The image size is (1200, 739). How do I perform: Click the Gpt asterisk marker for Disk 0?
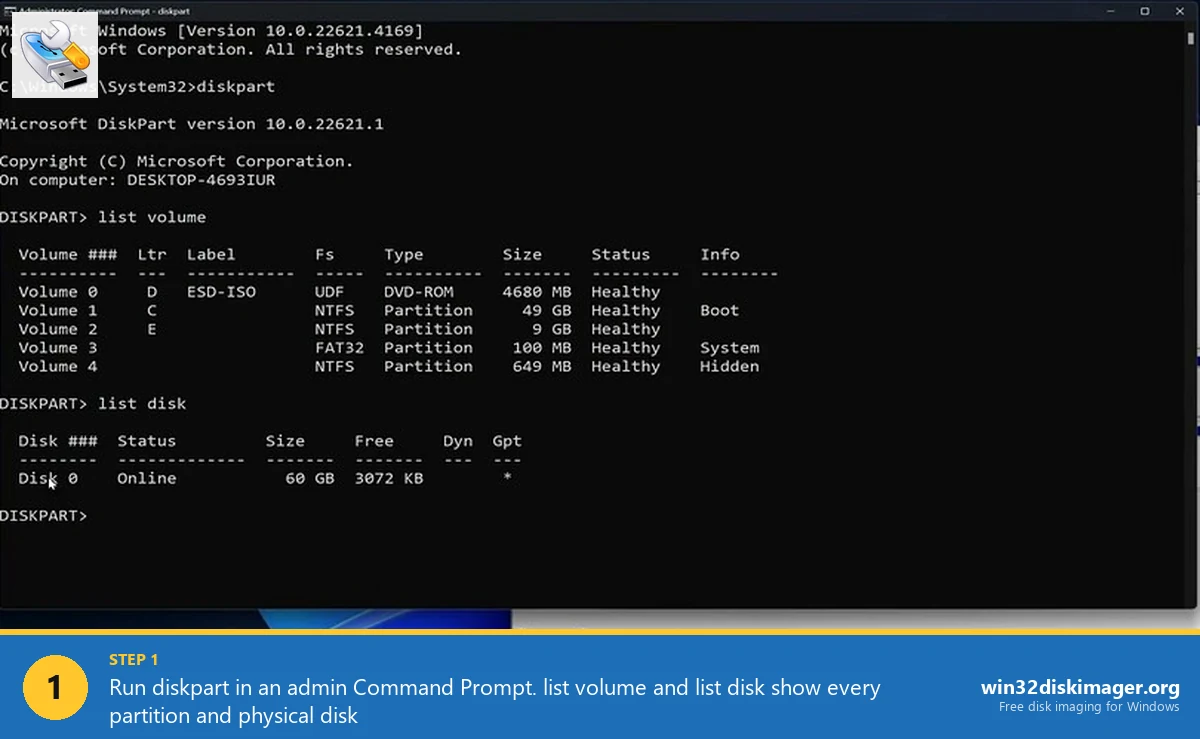pyautogui.click(x=507, y=478)
